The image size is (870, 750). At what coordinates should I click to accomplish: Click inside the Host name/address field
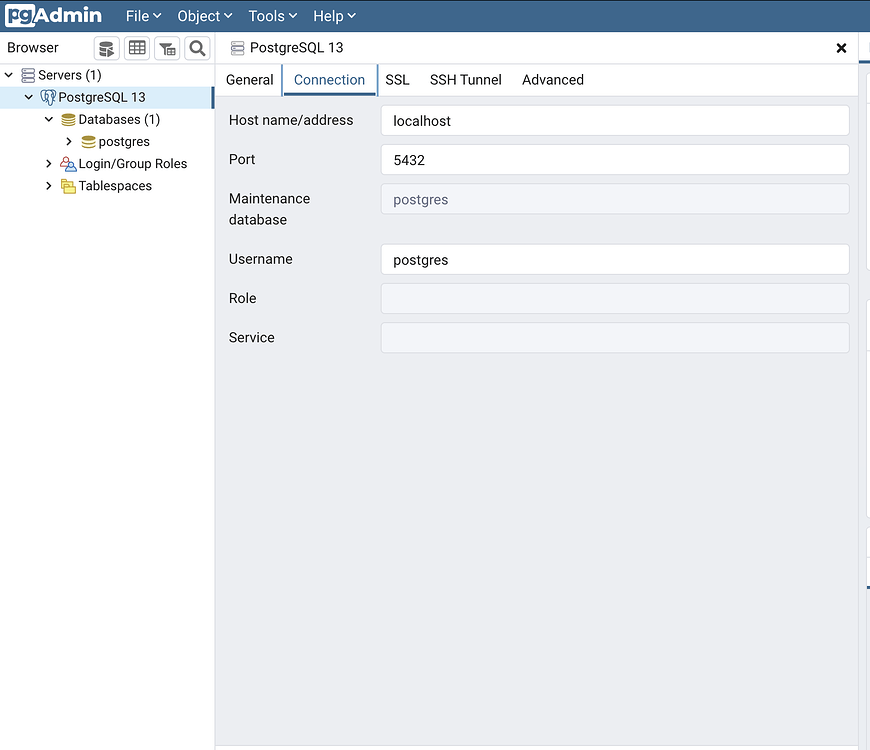click(614, 120)
